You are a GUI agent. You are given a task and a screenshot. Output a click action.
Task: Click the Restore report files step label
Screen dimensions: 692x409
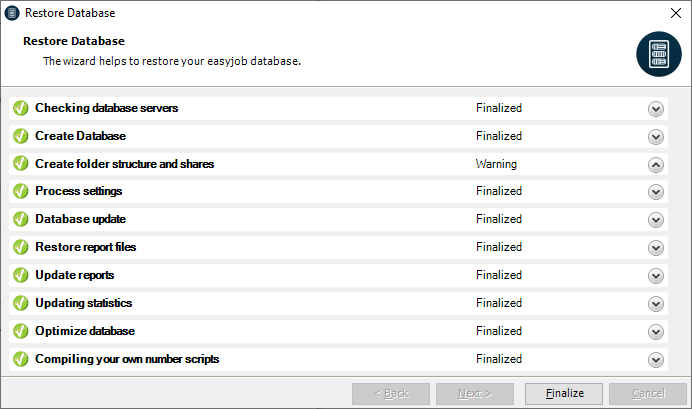85,247
